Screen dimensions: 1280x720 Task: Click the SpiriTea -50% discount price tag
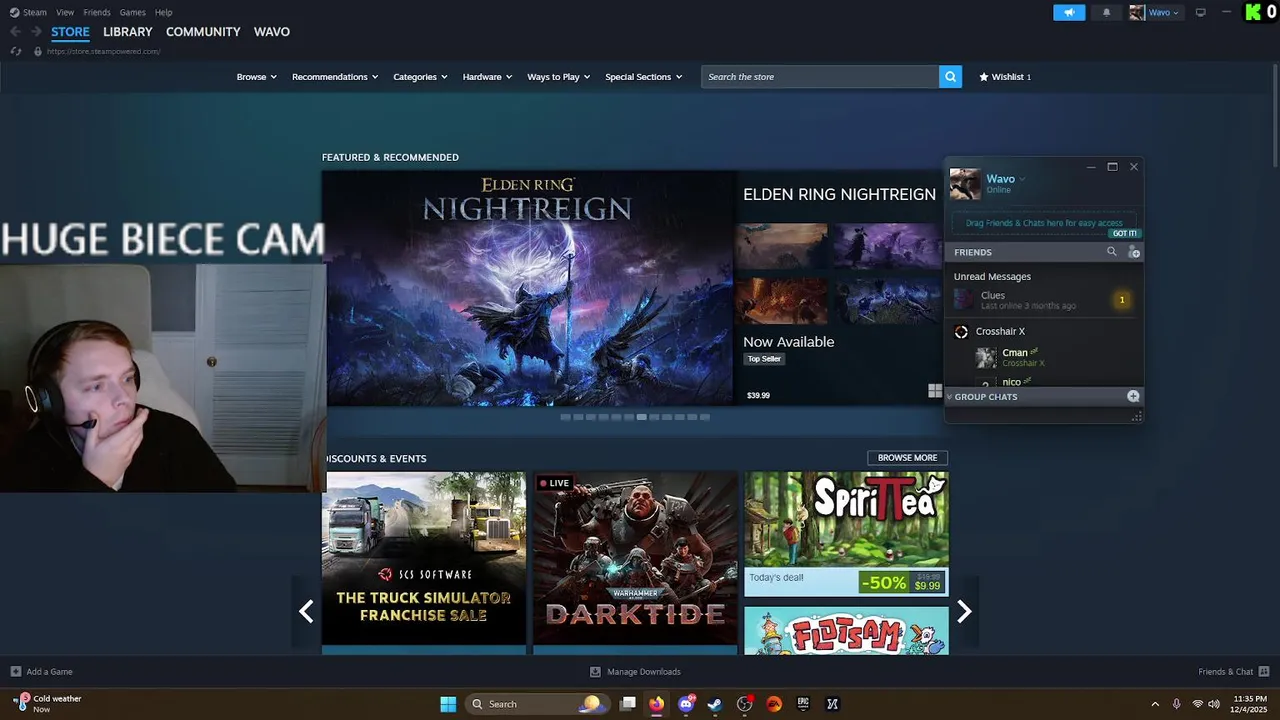point(903,582)
